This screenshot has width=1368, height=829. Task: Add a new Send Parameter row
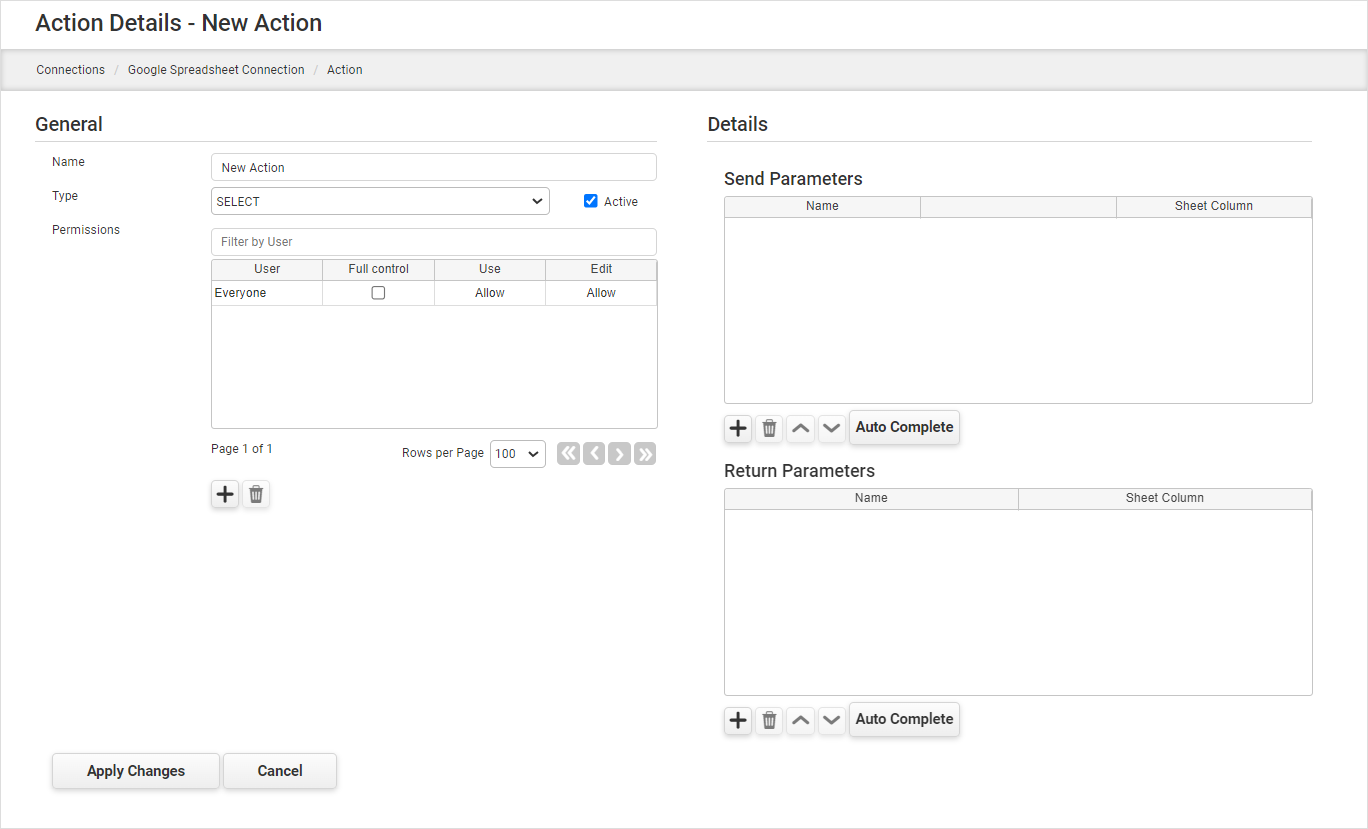point(738,428)
